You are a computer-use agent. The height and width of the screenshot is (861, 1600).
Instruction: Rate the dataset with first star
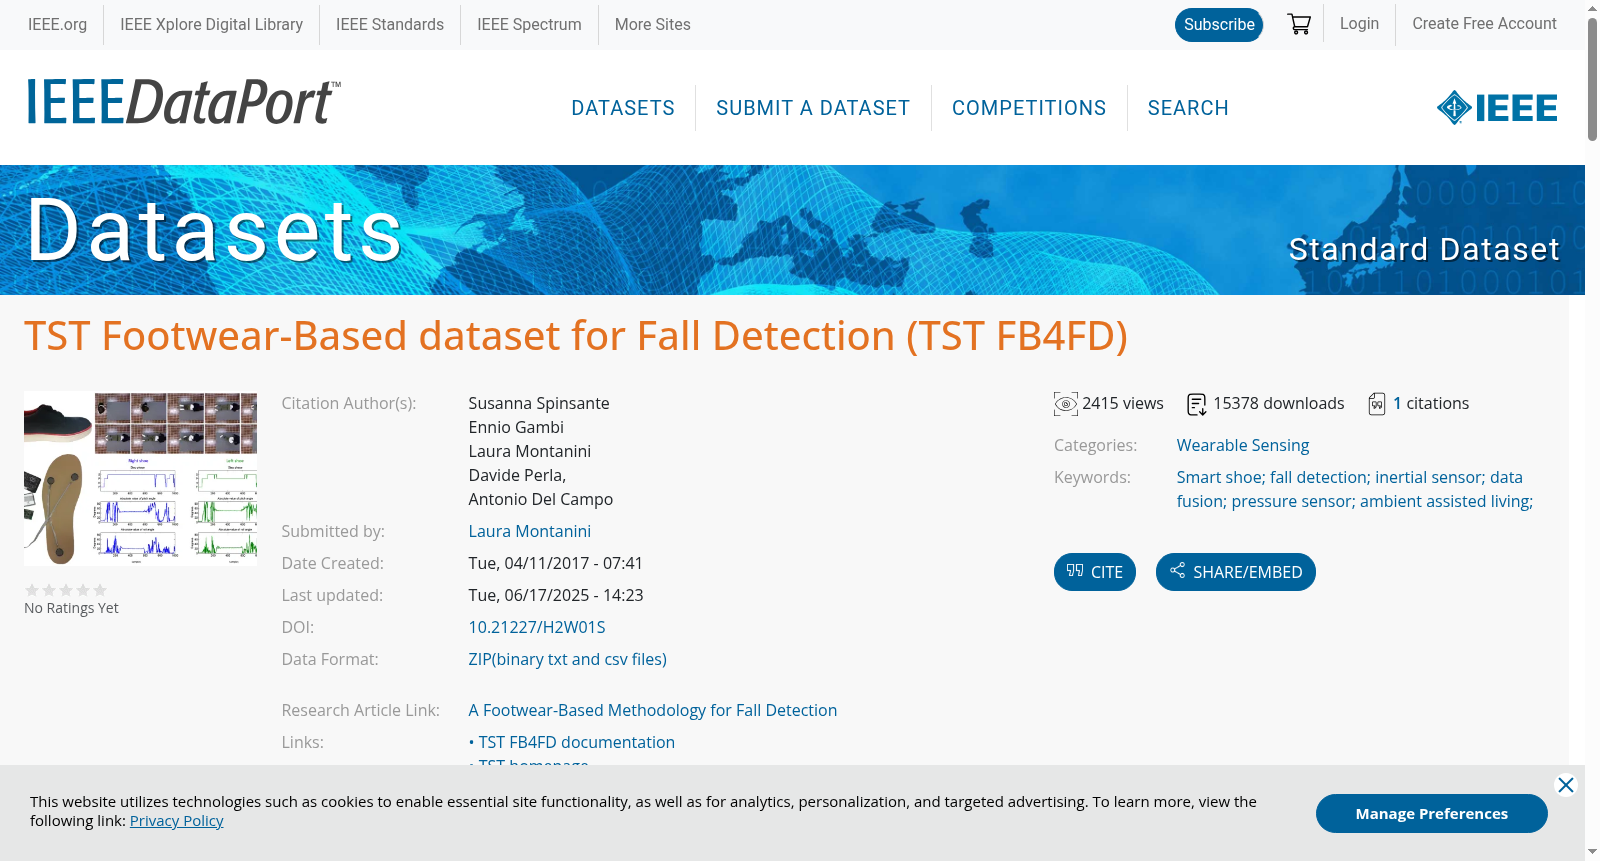point(32,590)
